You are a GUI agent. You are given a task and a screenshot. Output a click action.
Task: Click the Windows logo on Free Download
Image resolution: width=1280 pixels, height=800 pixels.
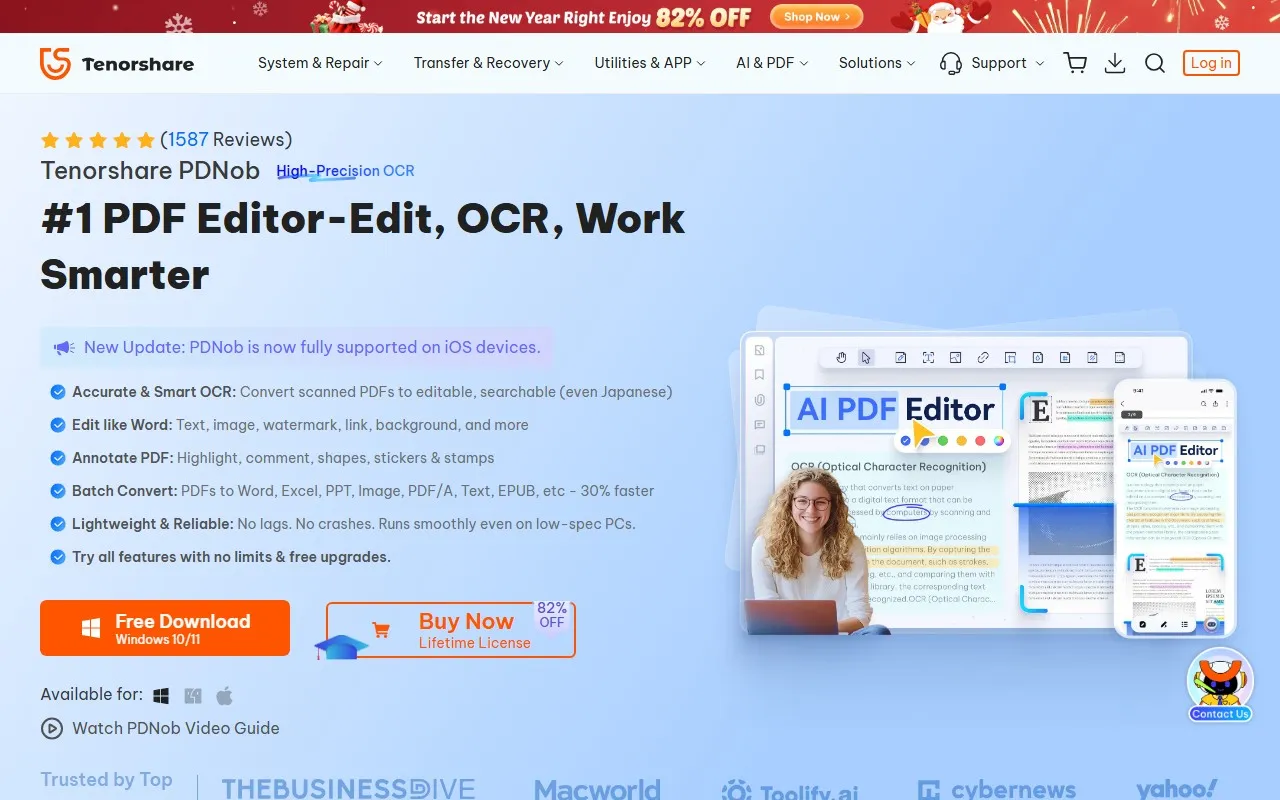[91, 628]
